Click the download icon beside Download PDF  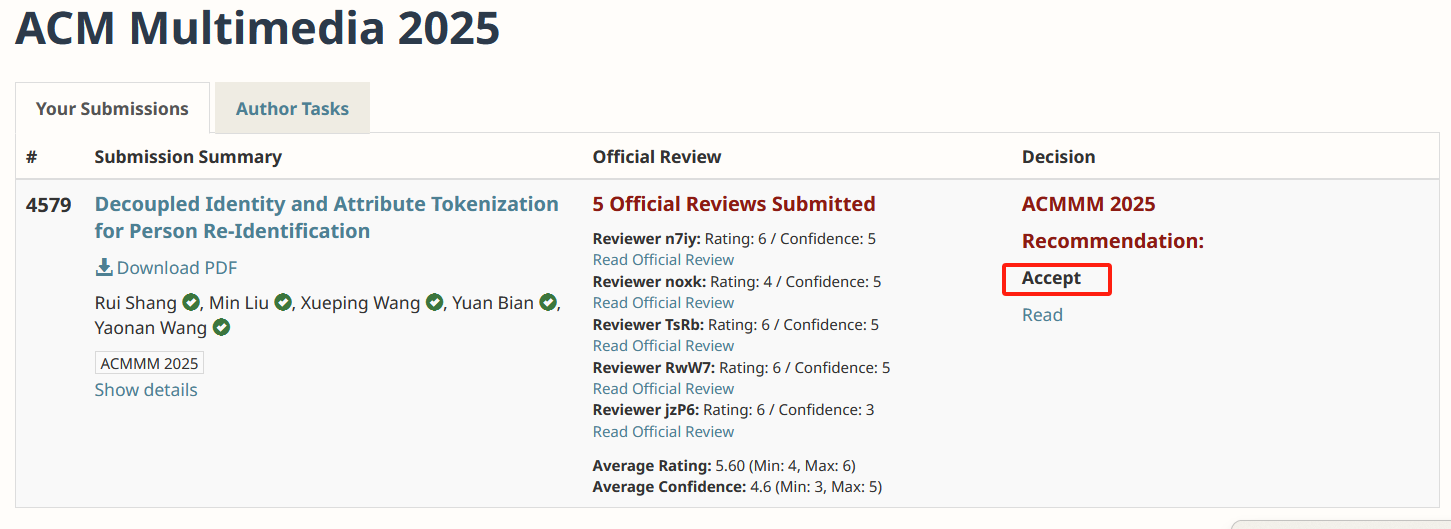(x=104, y=267)
